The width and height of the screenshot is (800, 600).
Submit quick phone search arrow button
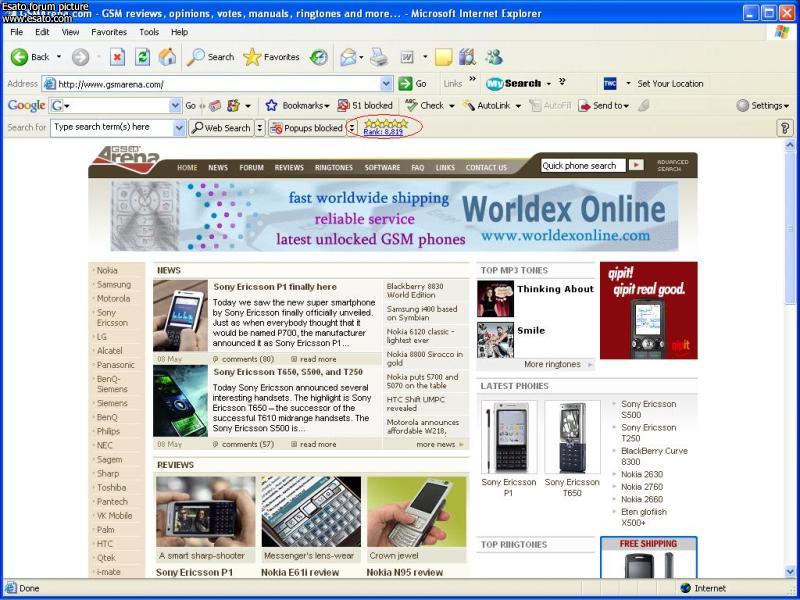point(636,165)
